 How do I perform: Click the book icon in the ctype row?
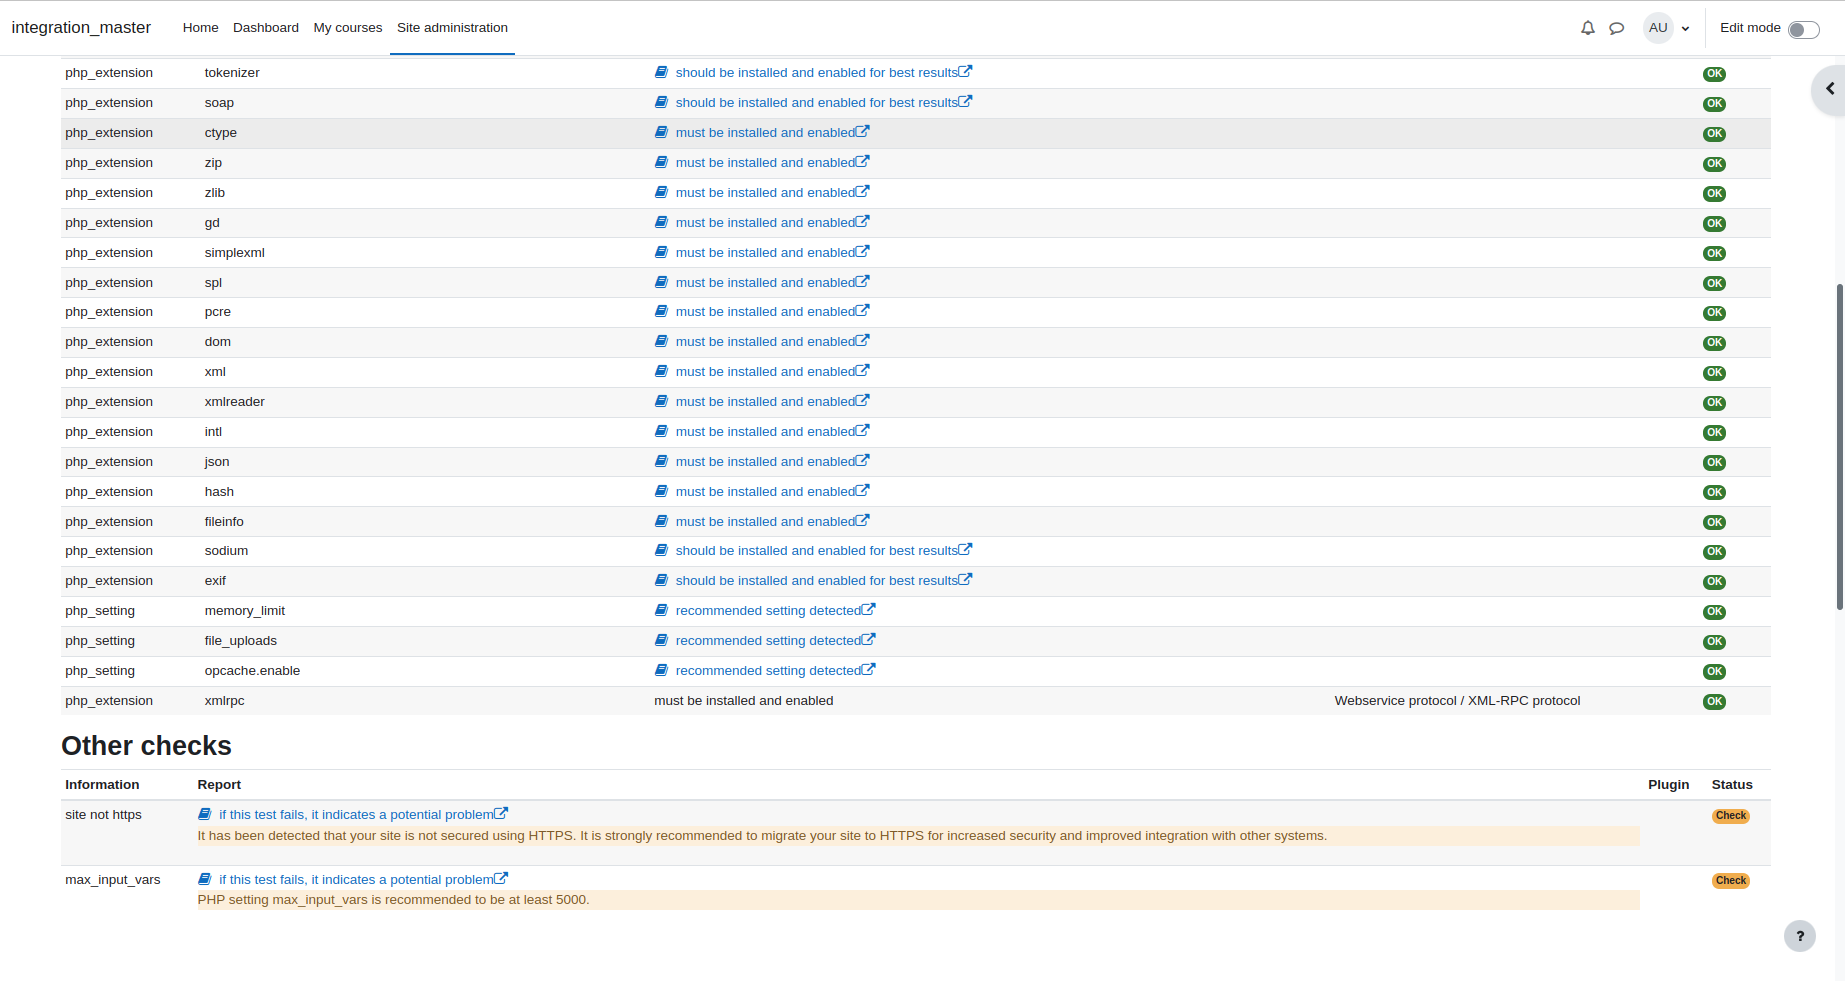(661, 132)
